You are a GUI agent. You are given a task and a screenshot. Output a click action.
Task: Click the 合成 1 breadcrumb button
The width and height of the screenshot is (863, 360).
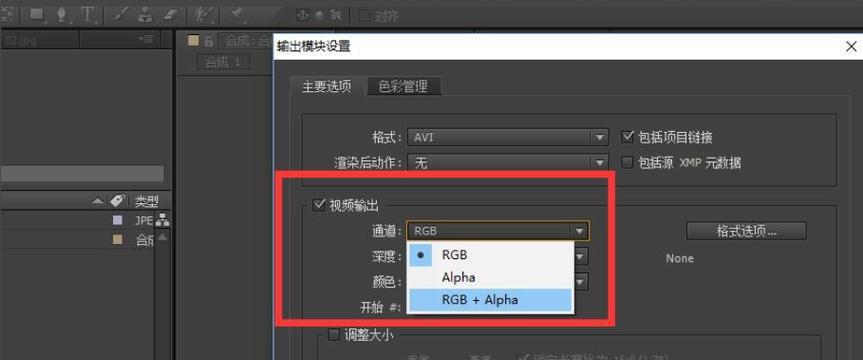point(223,63)
